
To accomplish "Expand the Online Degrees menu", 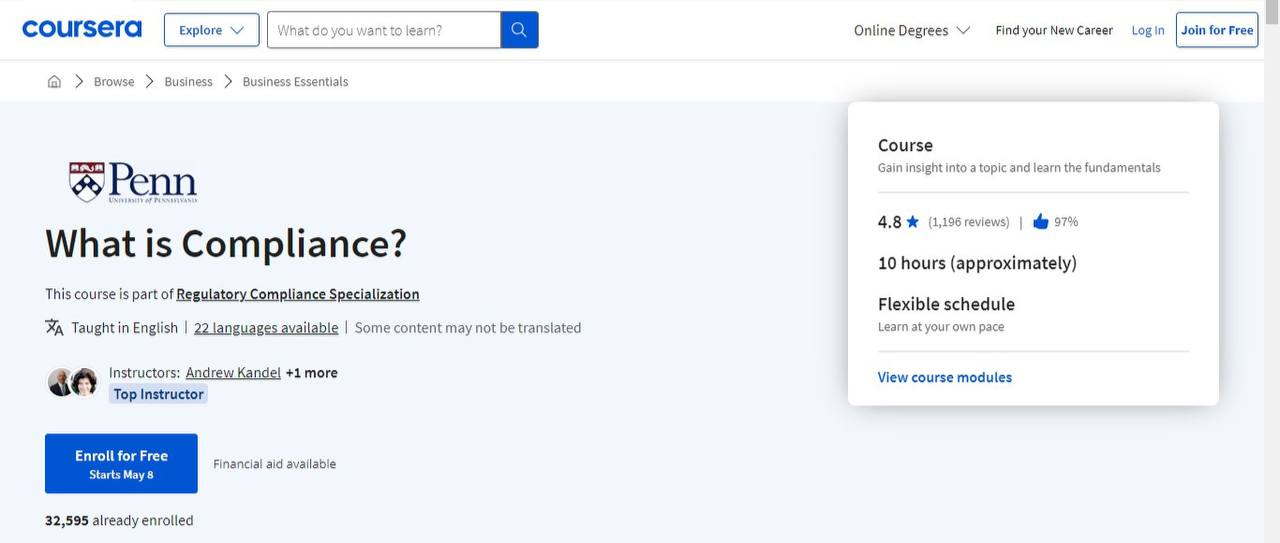I will [x=911, y=30].
